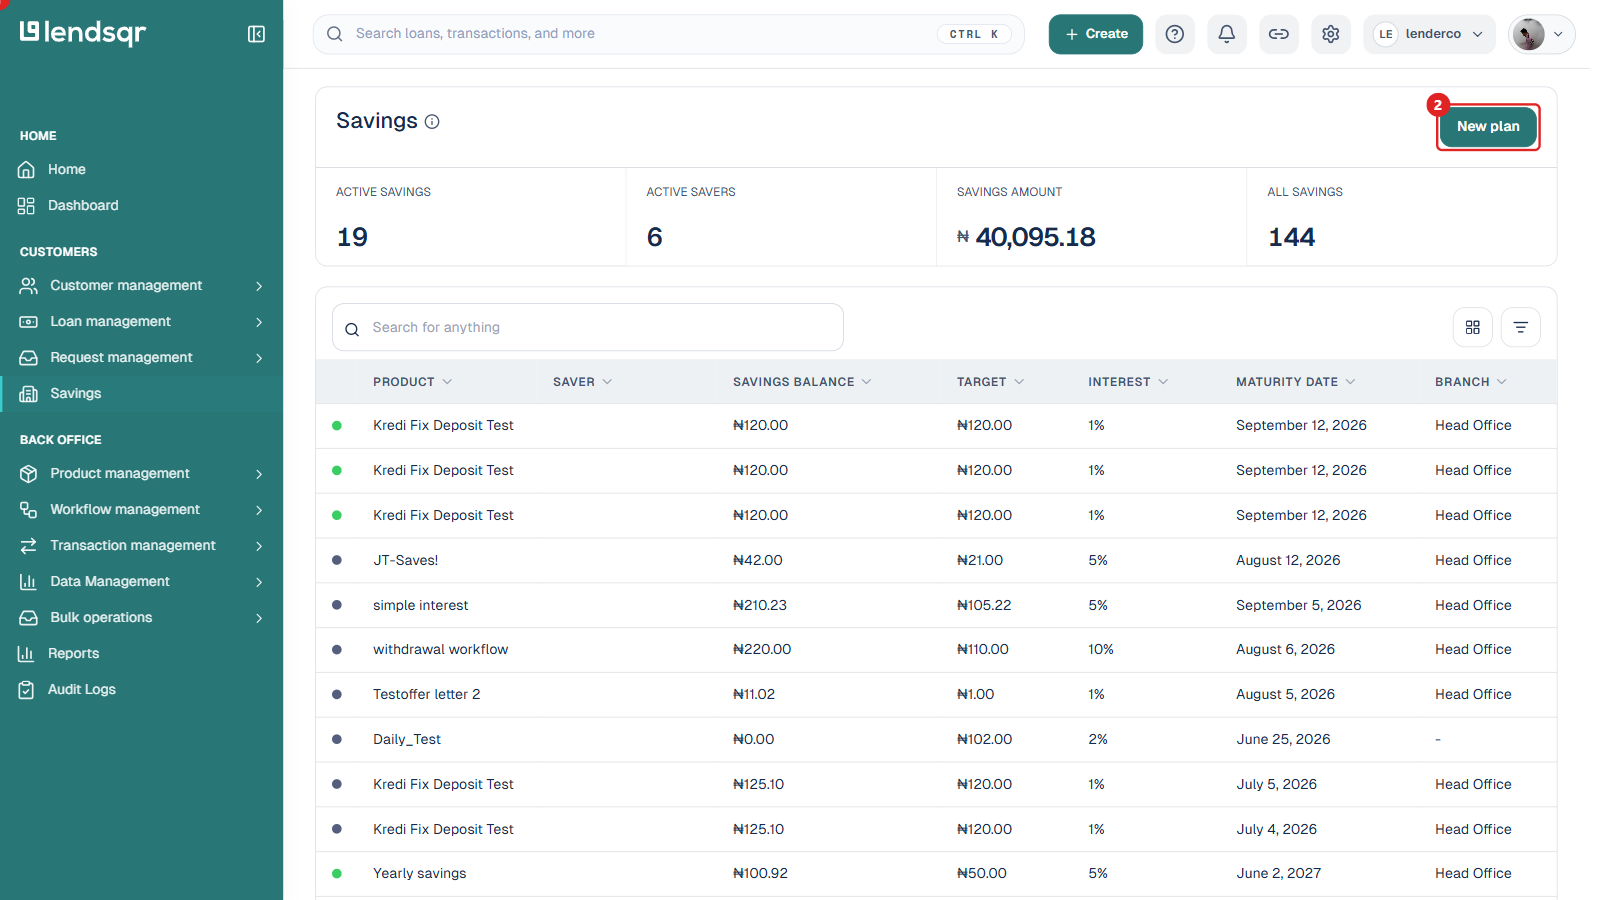This screenshot has width=1600, height=900.
Task: Click the June 25, 2026 maturity date
Action: (1283, 740)
